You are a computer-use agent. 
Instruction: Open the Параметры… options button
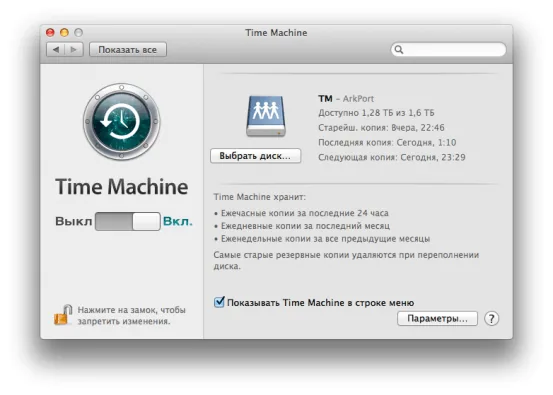click(437, 318)
